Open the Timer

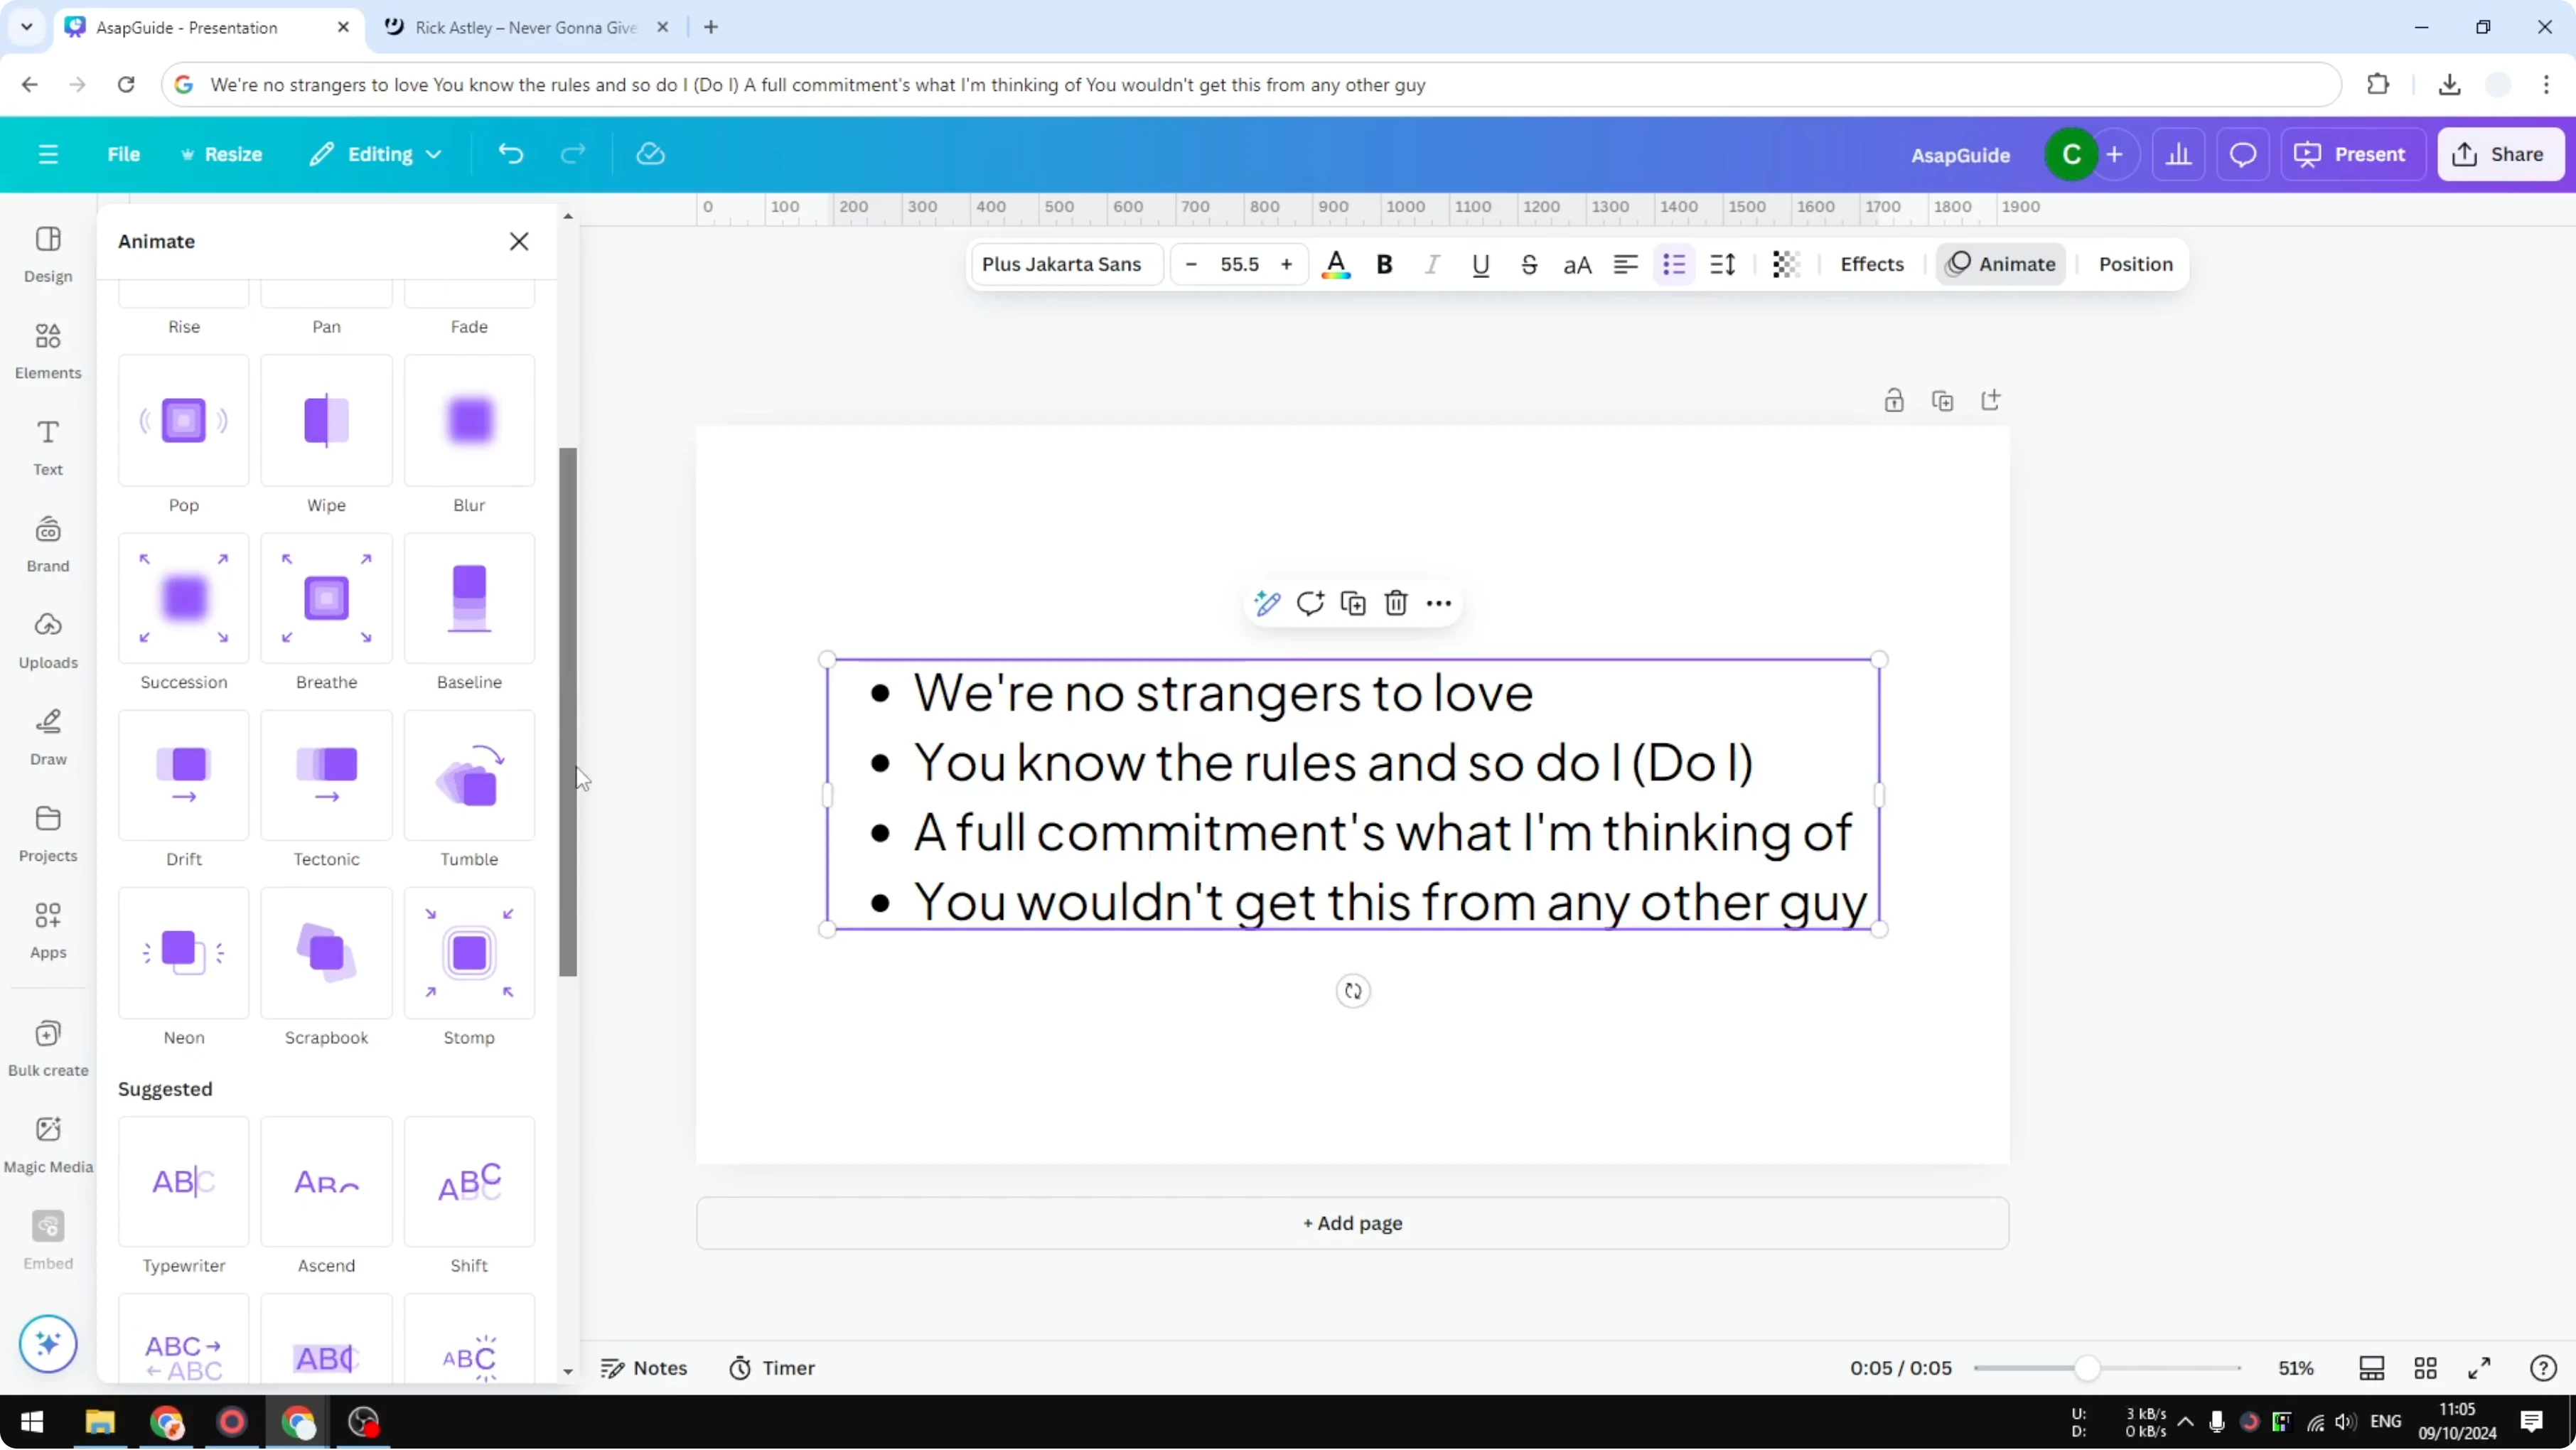772,1369
